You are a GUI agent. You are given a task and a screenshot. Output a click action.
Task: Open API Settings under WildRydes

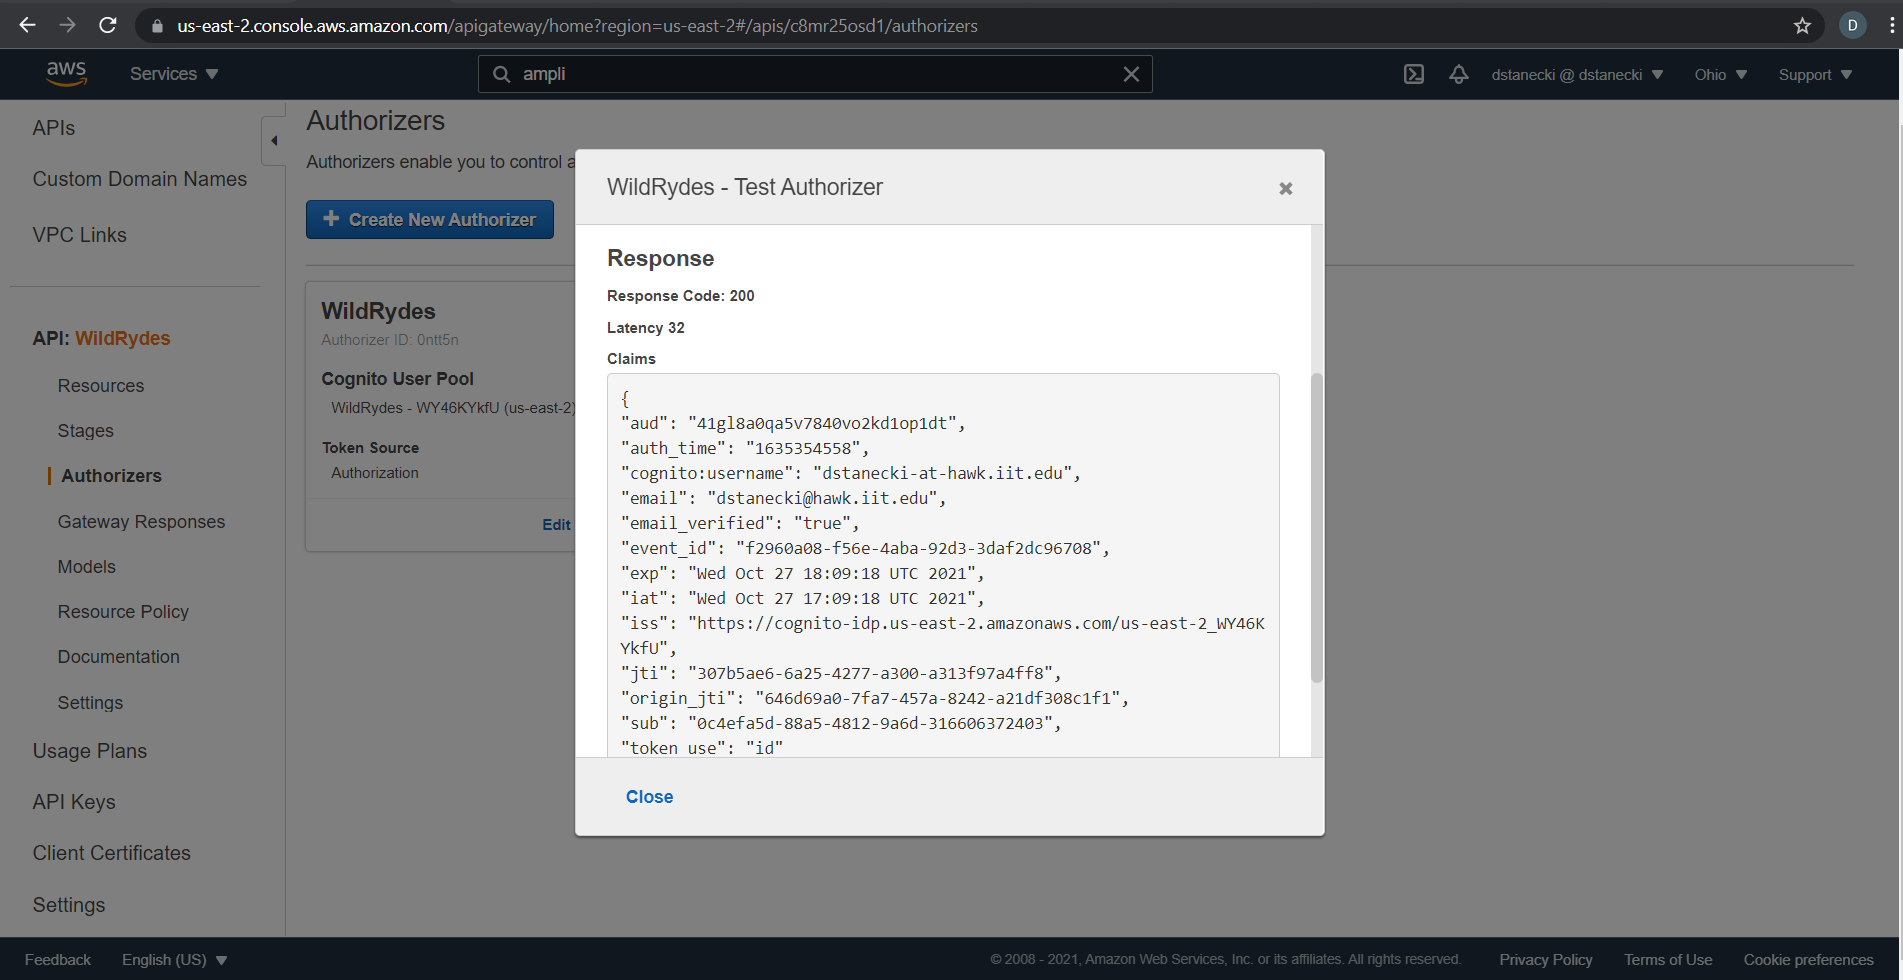click(x=90, y=703)
